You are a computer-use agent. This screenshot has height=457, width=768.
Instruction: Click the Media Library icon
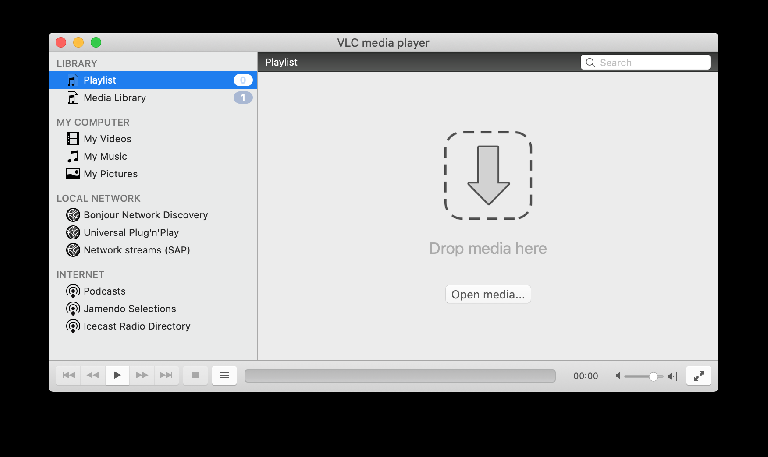(72, 97)
